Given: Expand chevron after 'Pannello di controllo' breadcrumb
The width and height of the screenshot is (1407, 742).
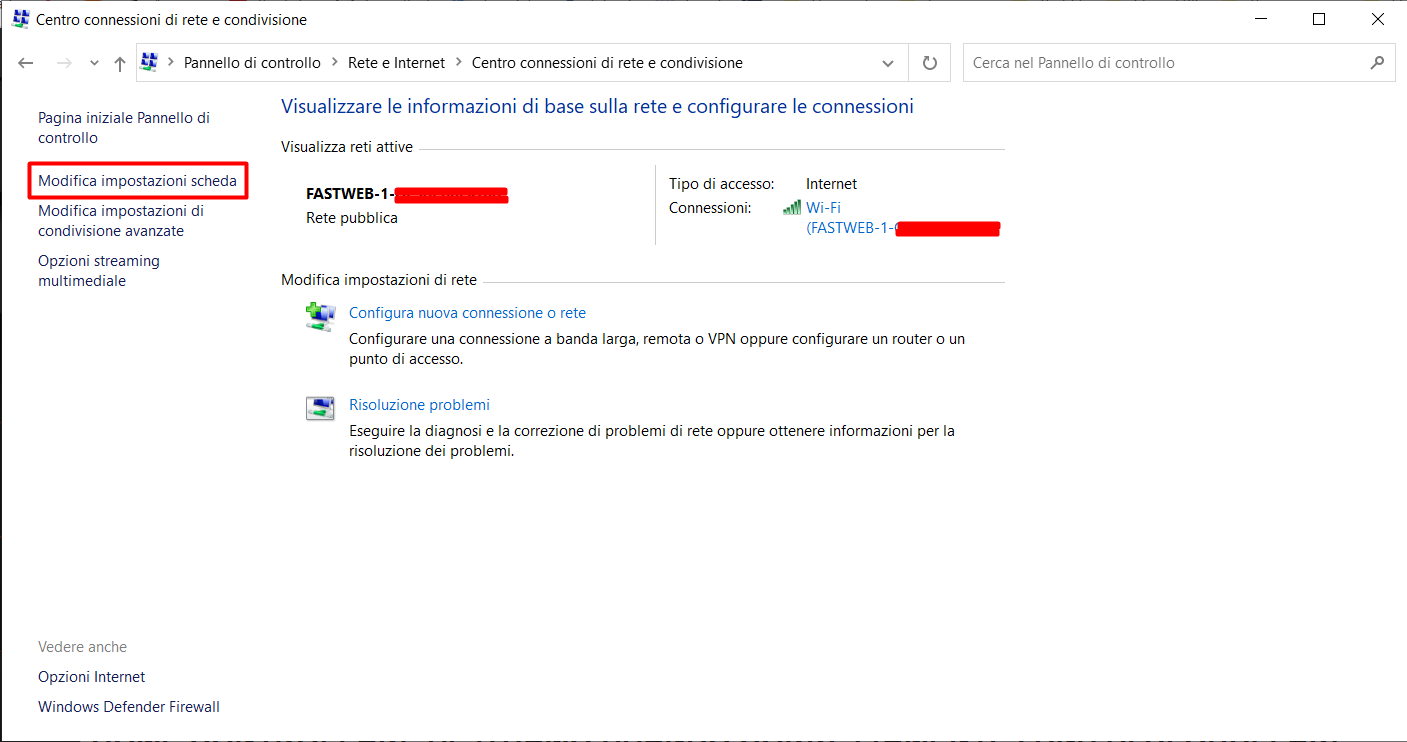Looking at the screenshot, I should pos(335,63).
